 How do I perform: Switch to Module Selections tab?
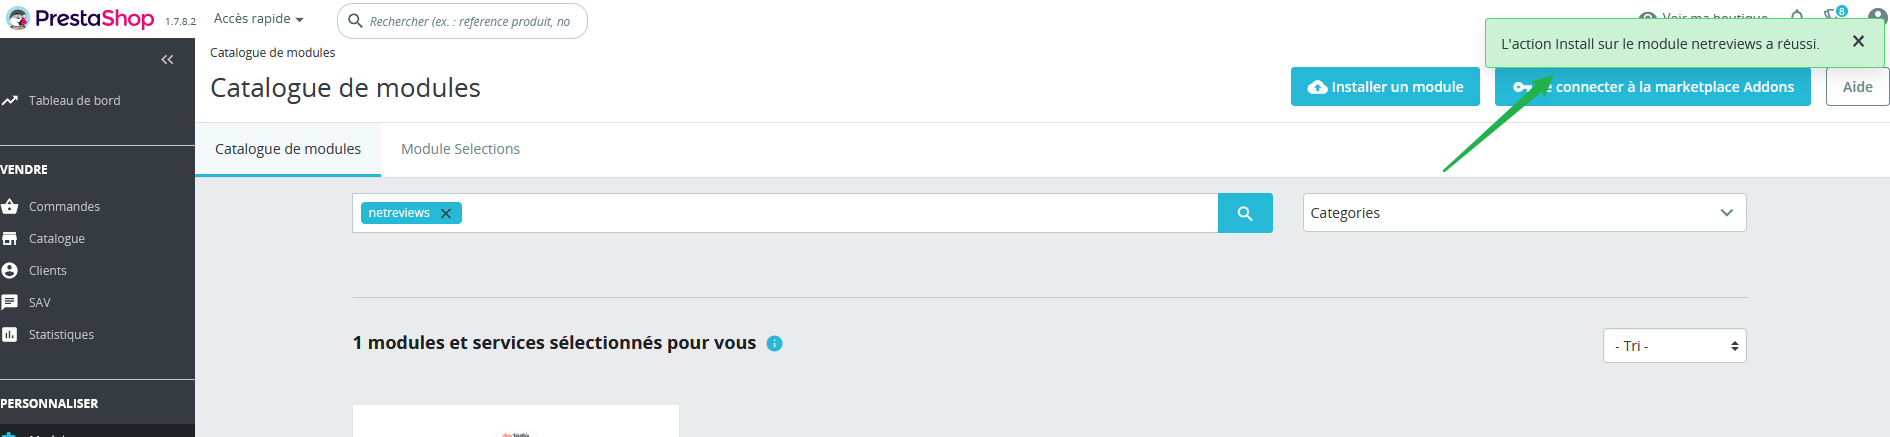[460, 149]
